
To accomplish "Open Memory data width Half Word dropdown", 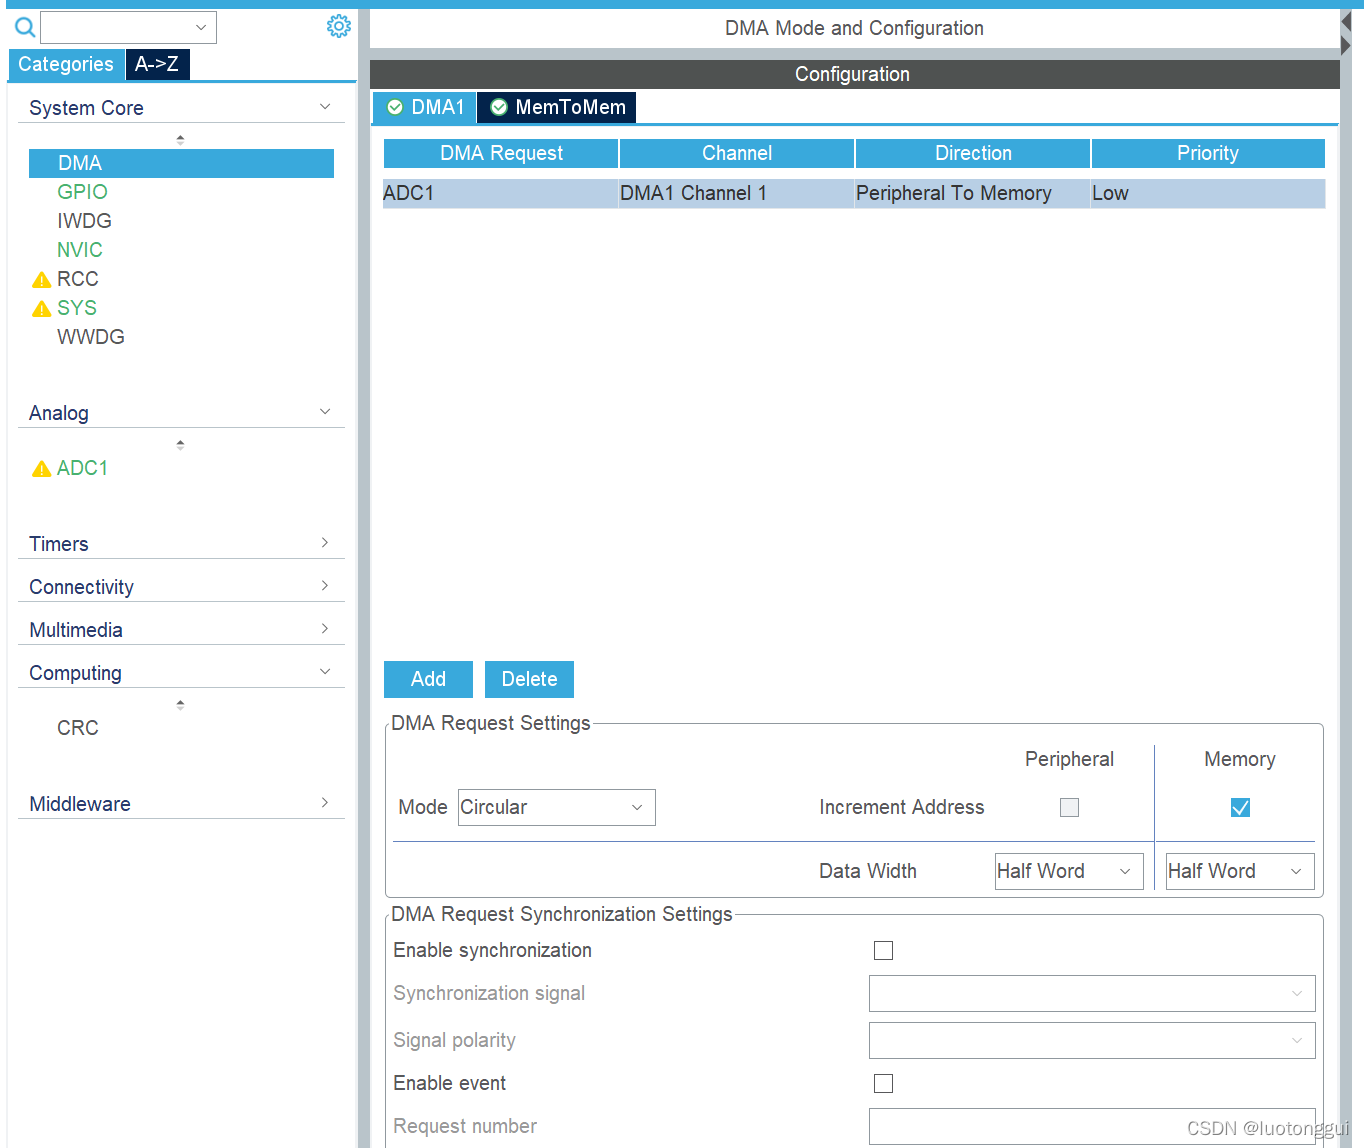I will click(1240, 871).
